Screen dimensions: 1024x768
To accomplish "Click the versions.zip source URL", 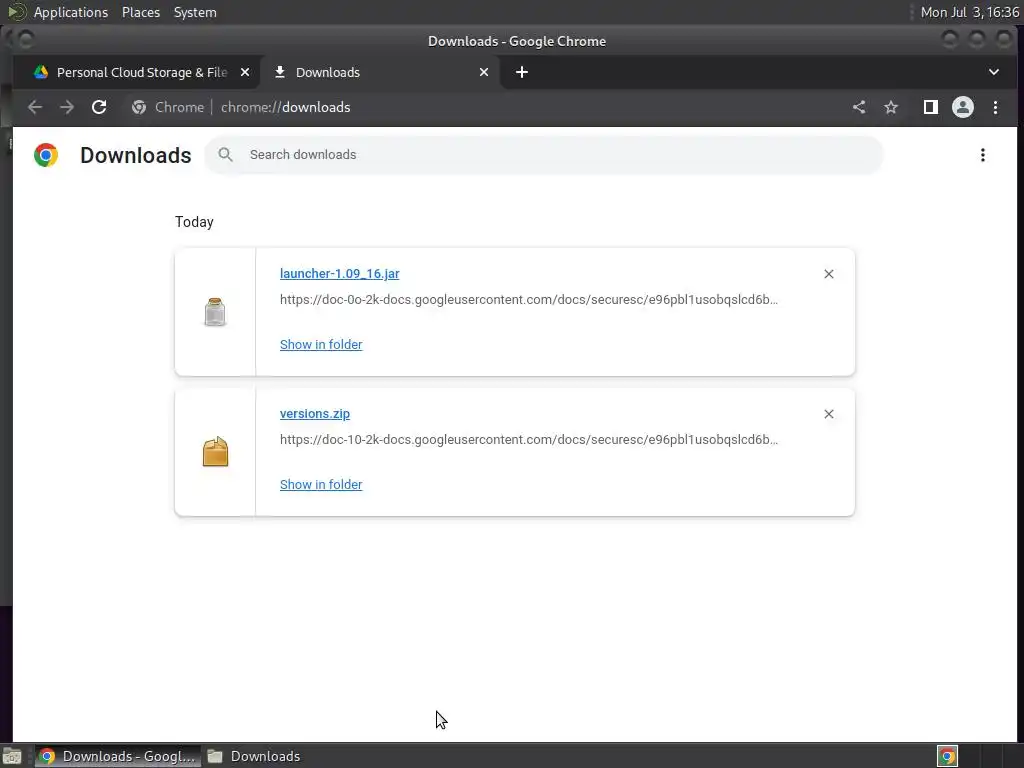I will pyautogui.click(x=529, y=440).
